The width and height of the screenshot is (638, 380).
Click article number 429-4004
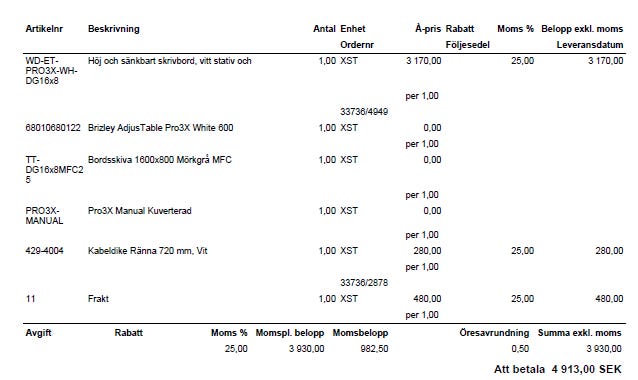(44, 251)
